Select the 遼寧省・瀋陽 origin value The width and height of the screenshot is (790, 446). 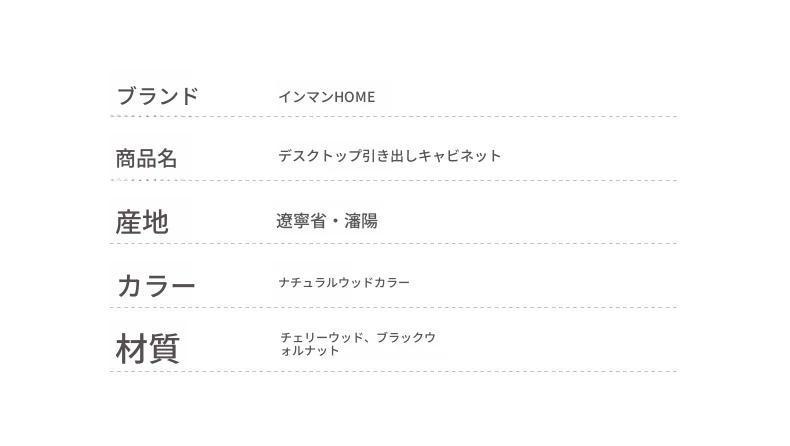326,221
